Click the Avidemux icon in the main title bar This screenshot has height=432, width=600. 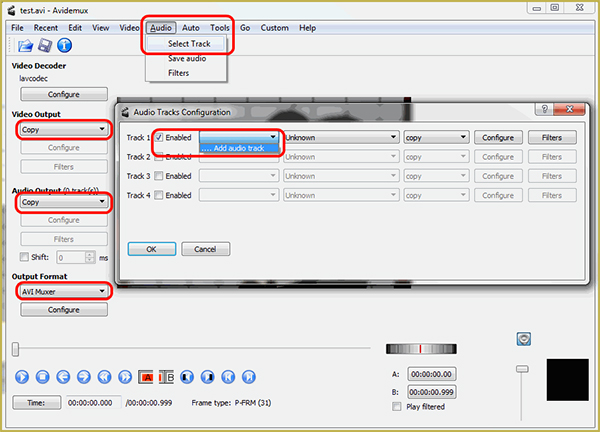tap(12, 10)
